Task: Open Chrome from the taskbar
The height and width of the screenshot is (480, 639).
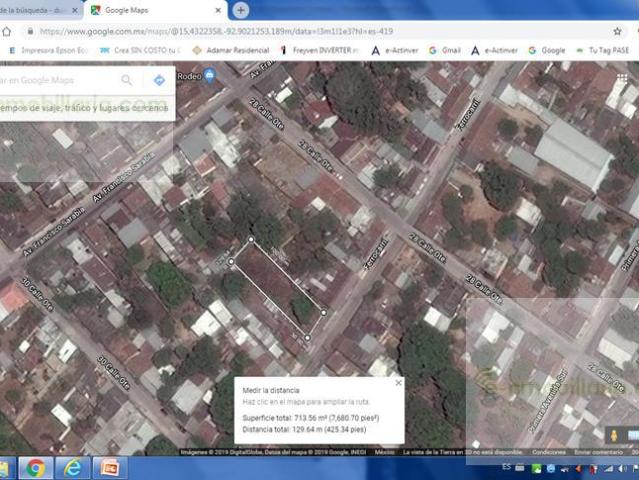Action: pyautogui.click(x=35, y=468)
